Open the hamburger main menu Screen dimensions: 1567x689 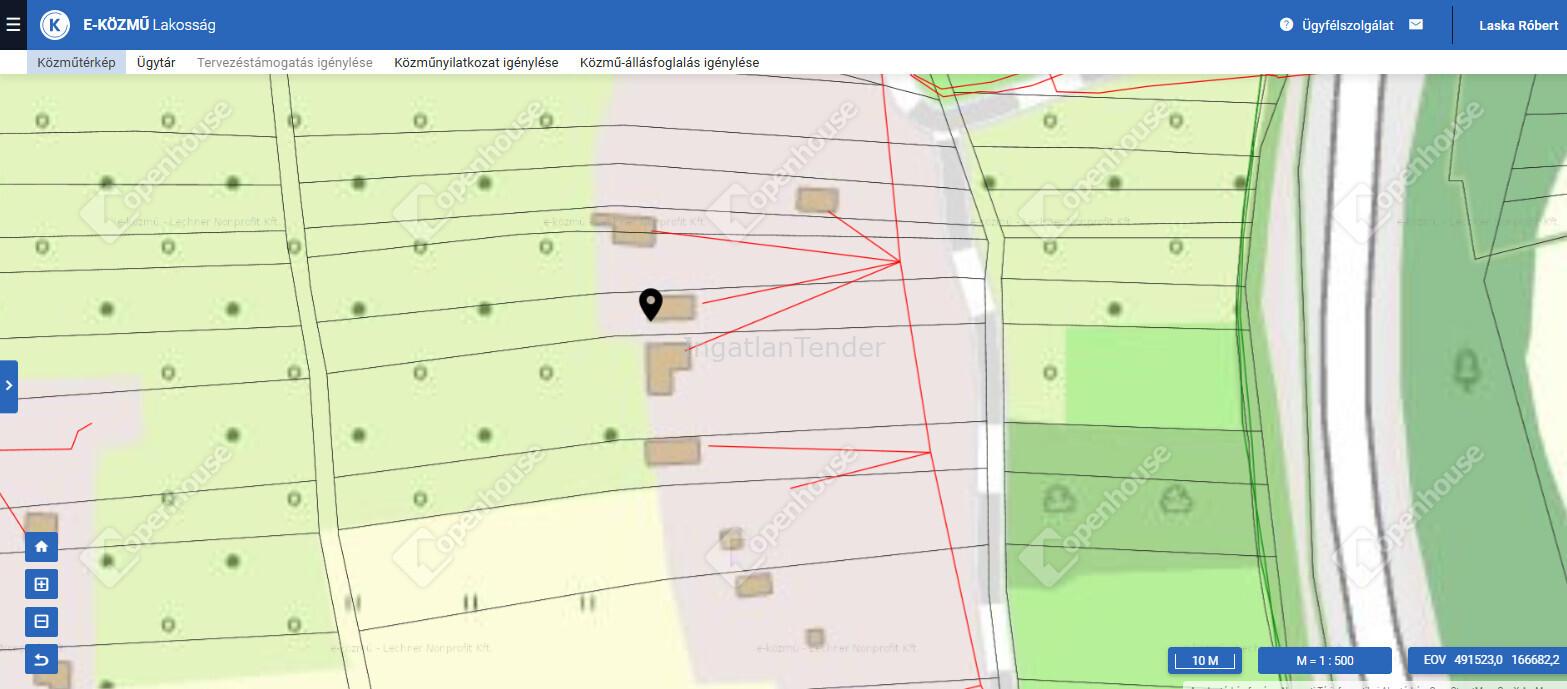(13, 25)
